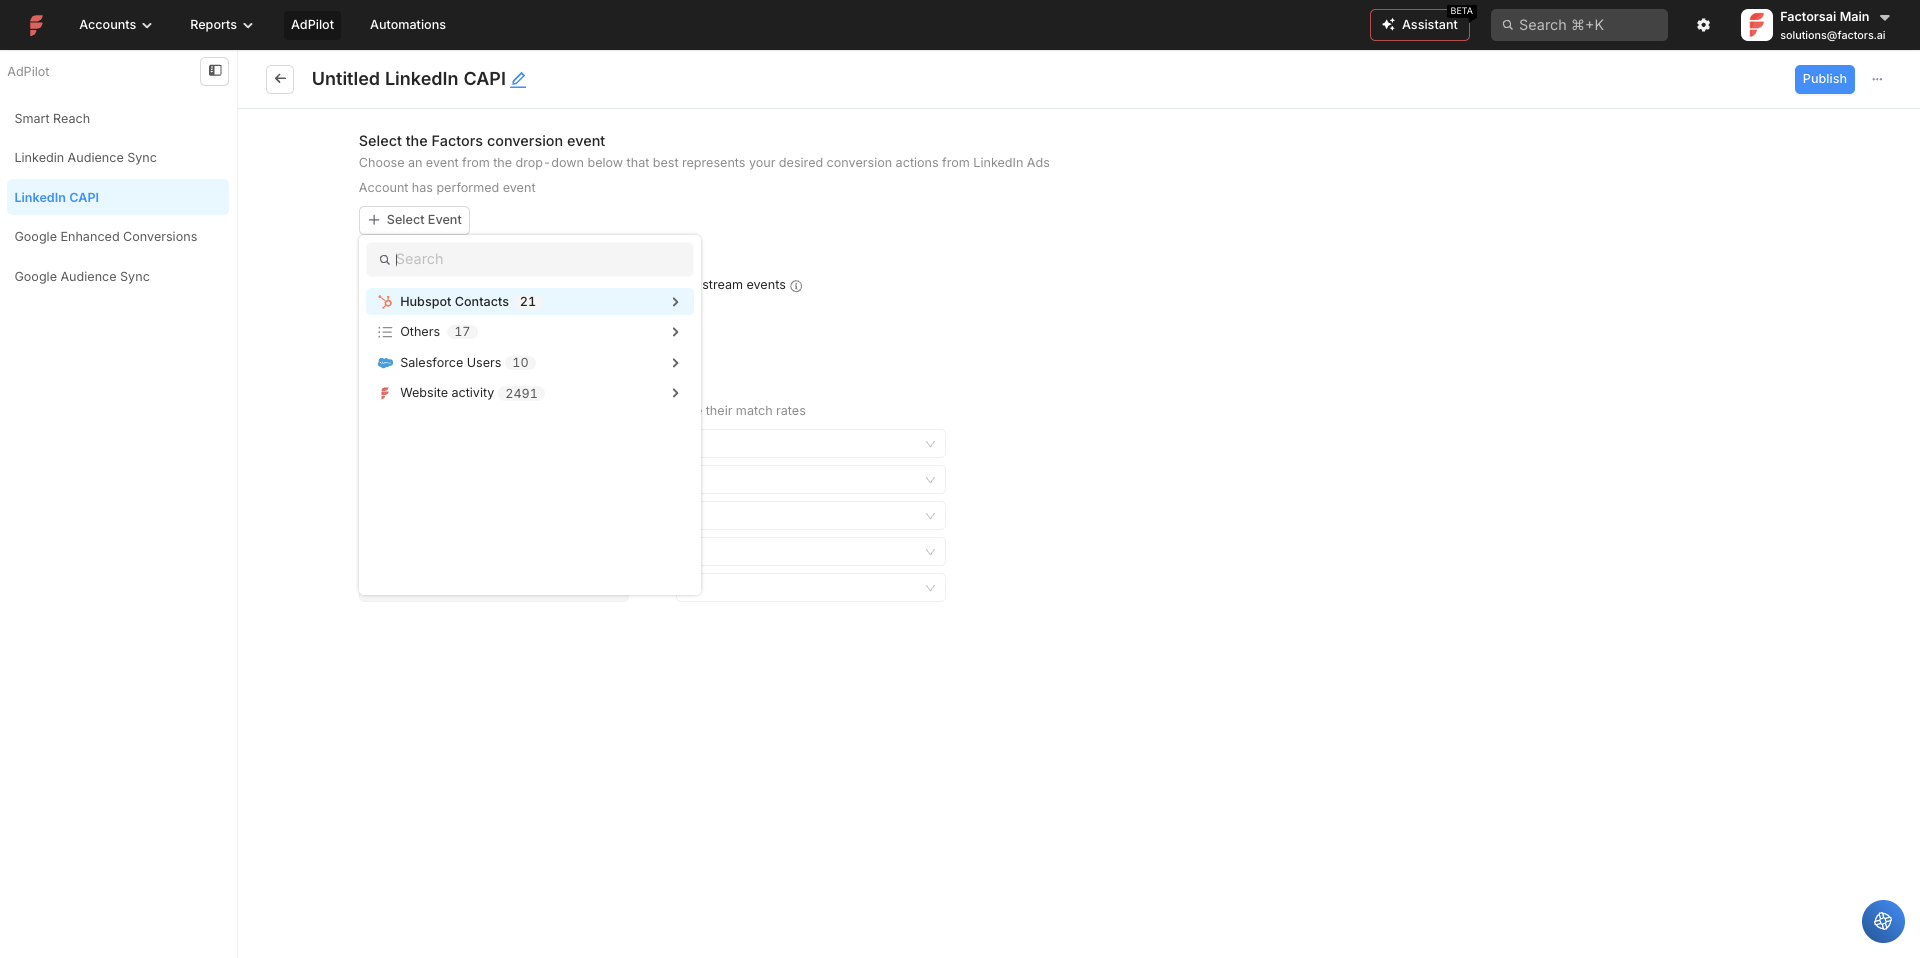Expand the Others event group
1920x958 pixels.
coord(530,332)
